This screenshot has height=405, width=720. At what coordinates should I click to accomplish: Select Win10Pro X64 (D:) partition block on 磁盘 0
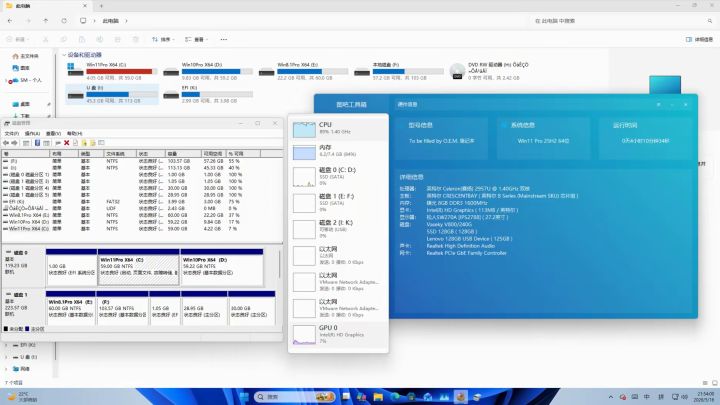pyautogui.click(x=222, y=268)
